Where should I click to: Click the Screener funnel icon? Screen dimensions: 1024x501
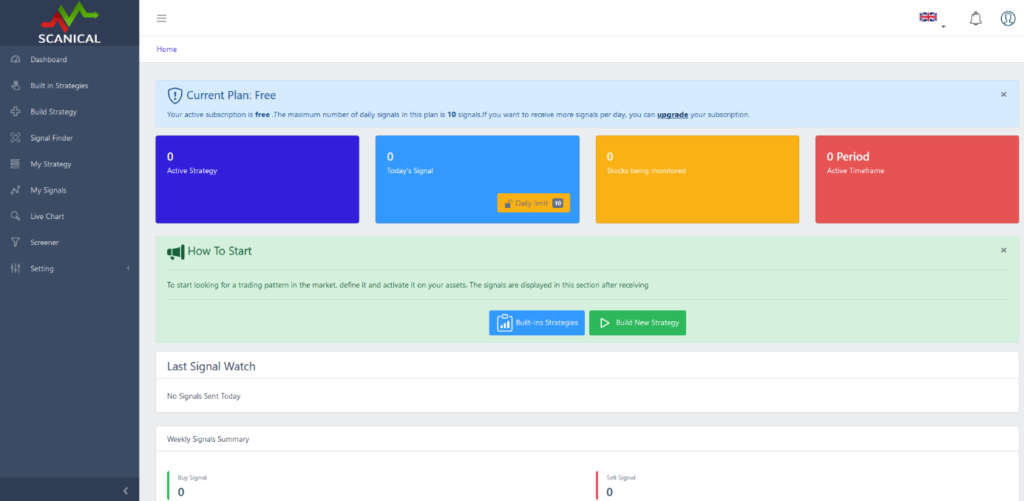point(16,242)
